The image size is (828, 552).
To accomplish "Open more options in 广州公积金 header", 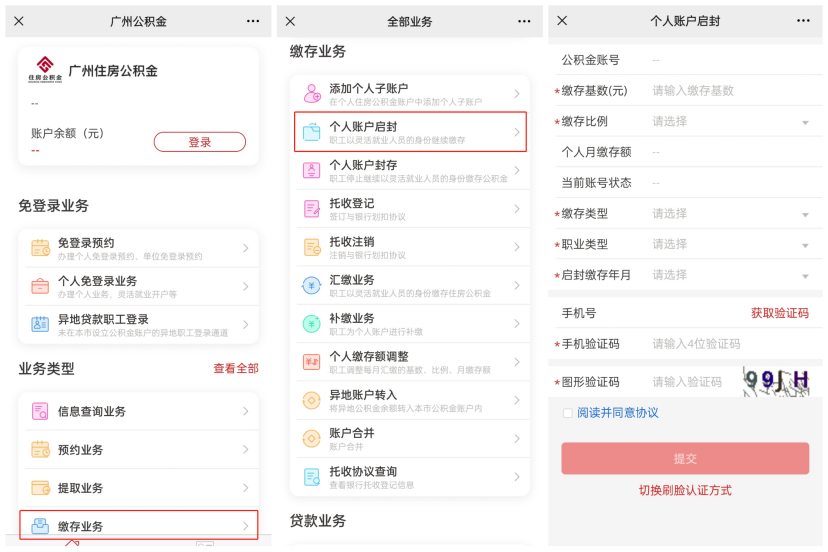I will point(253,21).
